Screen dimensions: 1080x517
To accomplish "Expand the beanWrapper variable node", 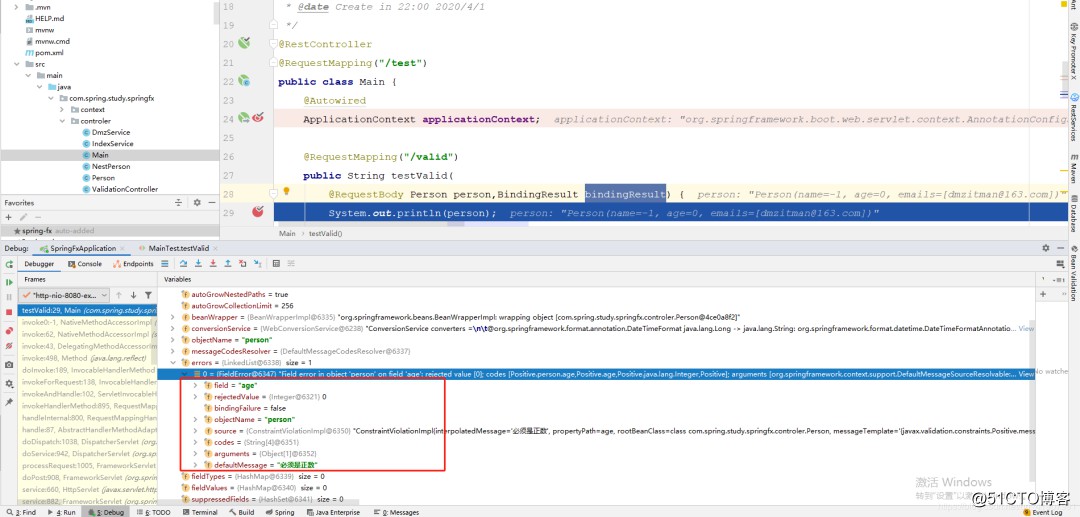I will (173, 317).
